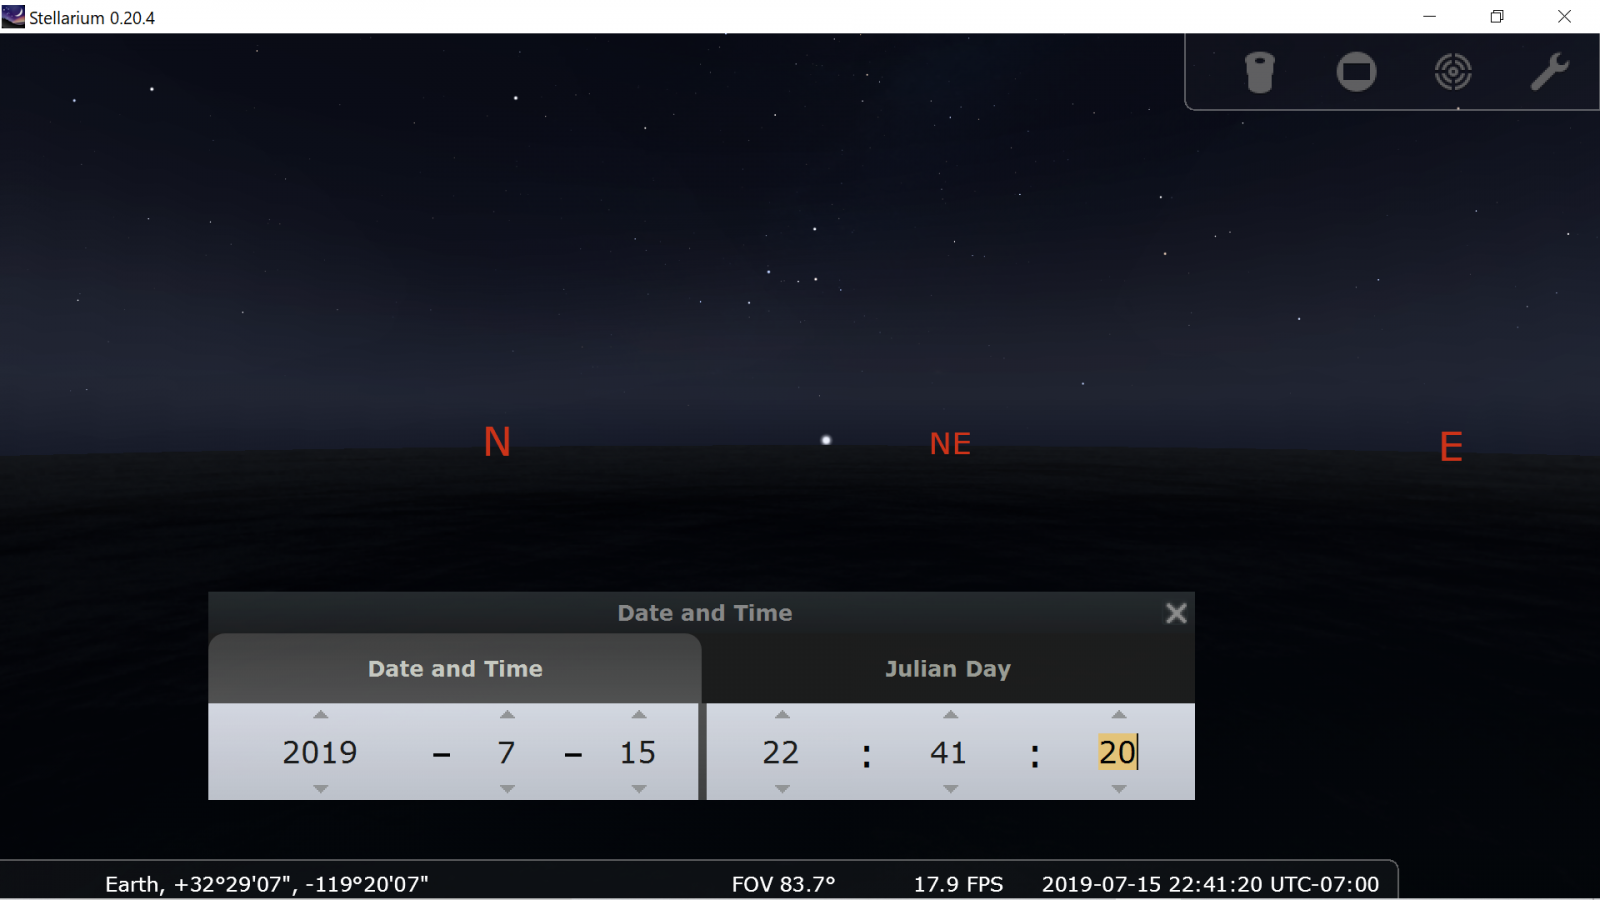Select the bright star near the NE marker

click(x=826, y=440)
